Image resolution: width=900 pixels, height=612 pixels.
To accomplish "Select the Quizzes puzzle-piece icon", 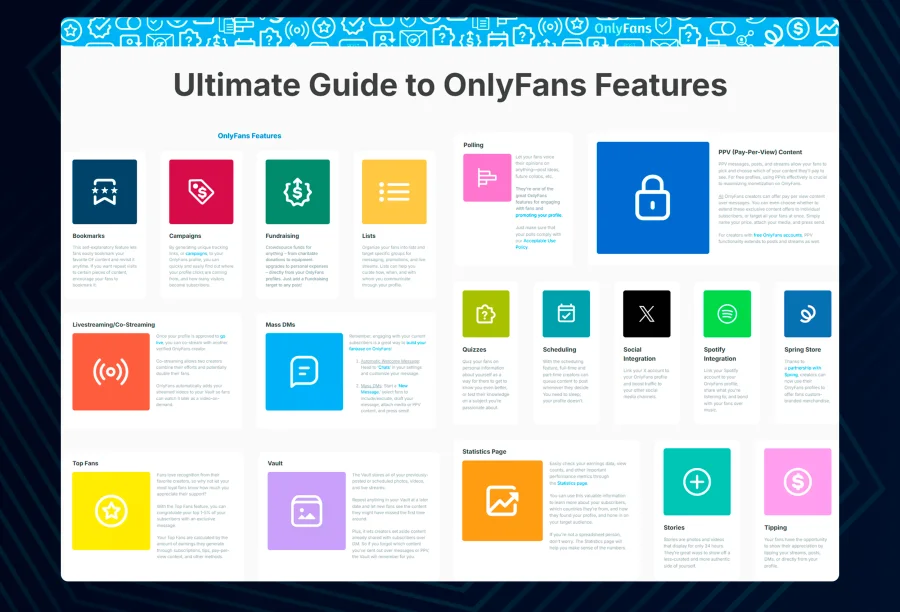I will [x=486, y=313].
